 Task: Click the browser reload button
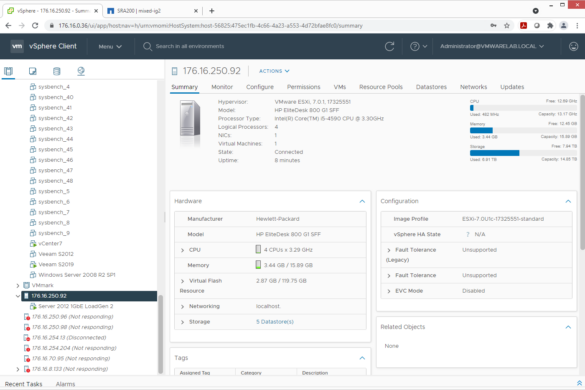pyautogui.click(x=35, y=25)
